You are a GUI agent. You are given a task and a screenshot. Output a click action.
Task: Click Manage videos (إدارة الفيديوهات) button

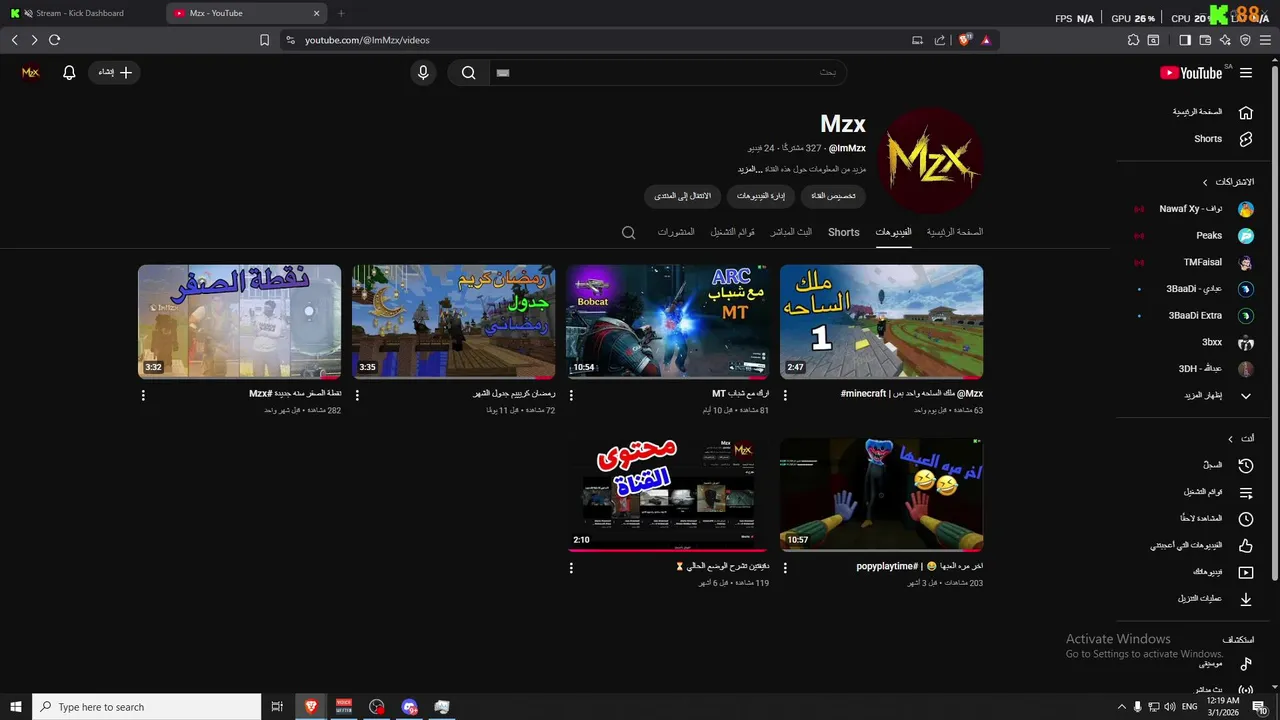[x=760, y=196]
